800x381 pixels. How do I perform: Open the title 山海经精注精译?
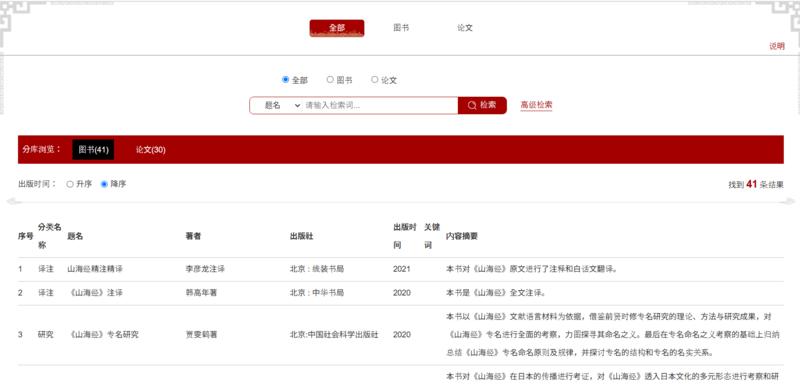(95, 269)
